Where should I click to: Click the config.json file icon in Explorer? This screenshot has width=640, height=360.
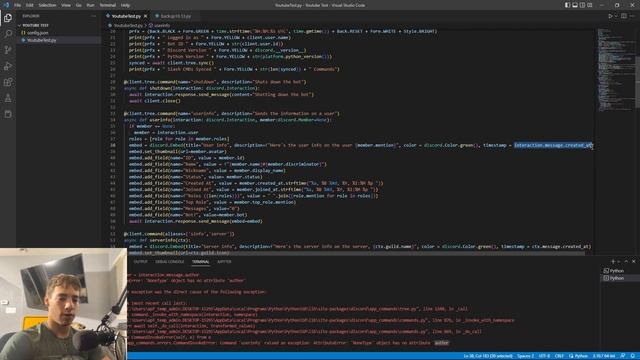[23, 33]
